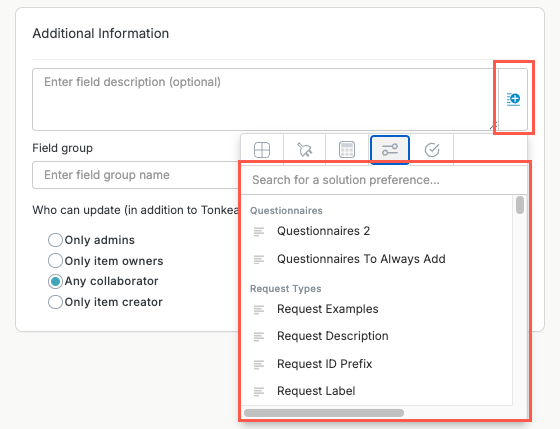Choose Request Description from the list
The height and width of the screenshot is (429, 560).
click(332, 336)
